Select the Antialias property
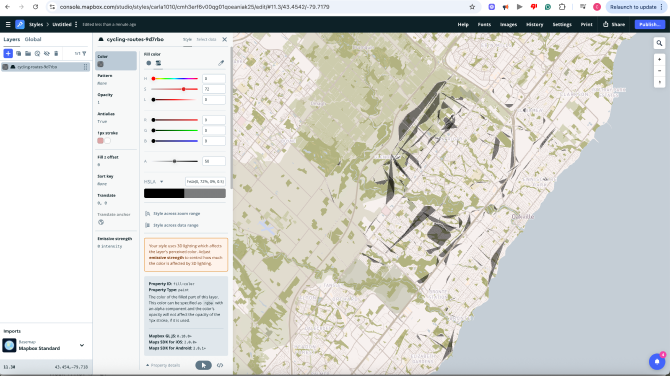Screen dimensions: 670x376 point(116,118)
